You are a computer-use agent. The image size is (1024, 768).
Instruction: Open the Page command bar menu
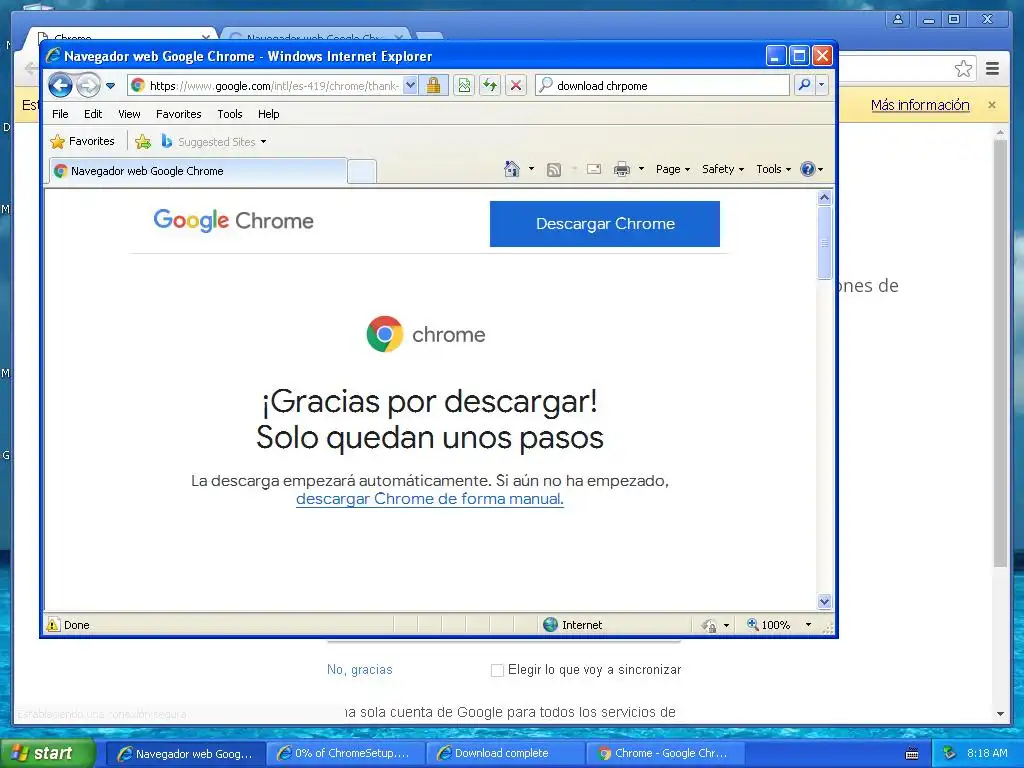(x=673, y=169)
